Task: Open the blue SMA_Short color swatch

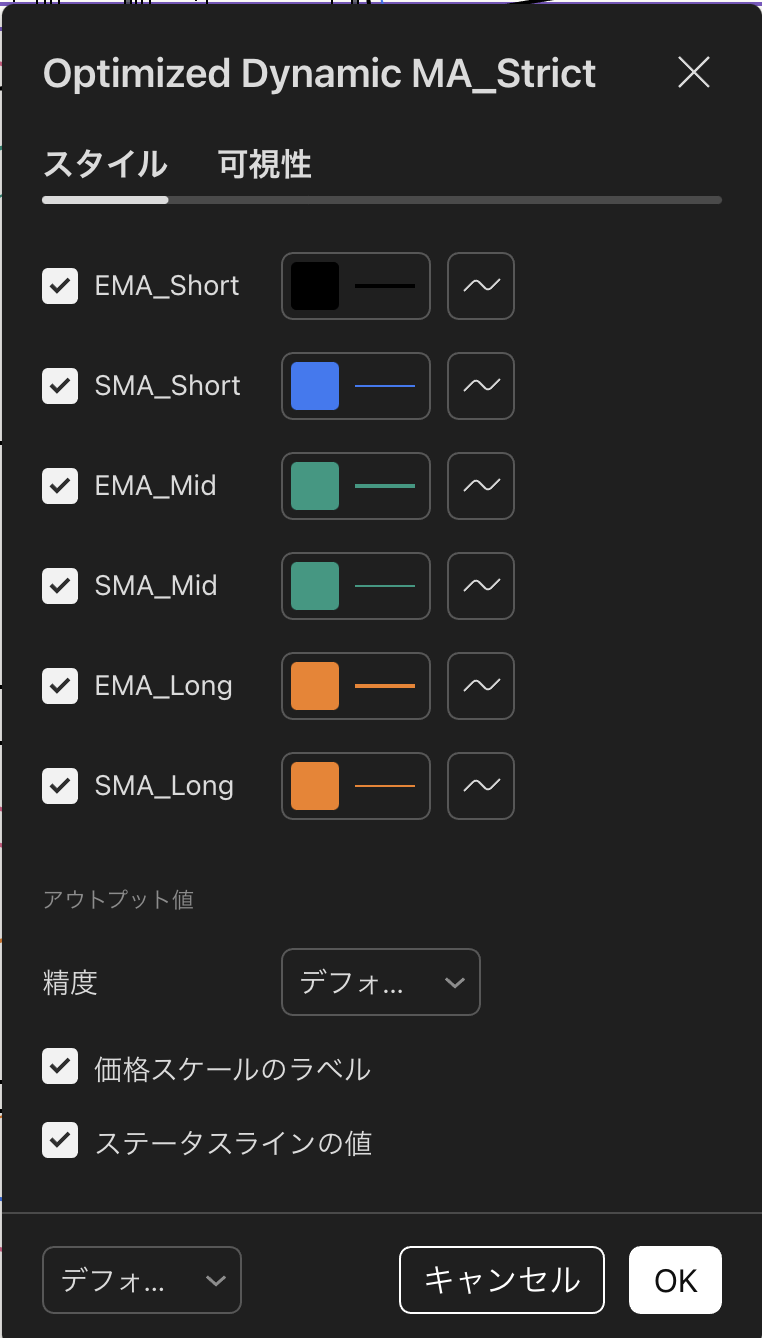Action: pos(315,386)
